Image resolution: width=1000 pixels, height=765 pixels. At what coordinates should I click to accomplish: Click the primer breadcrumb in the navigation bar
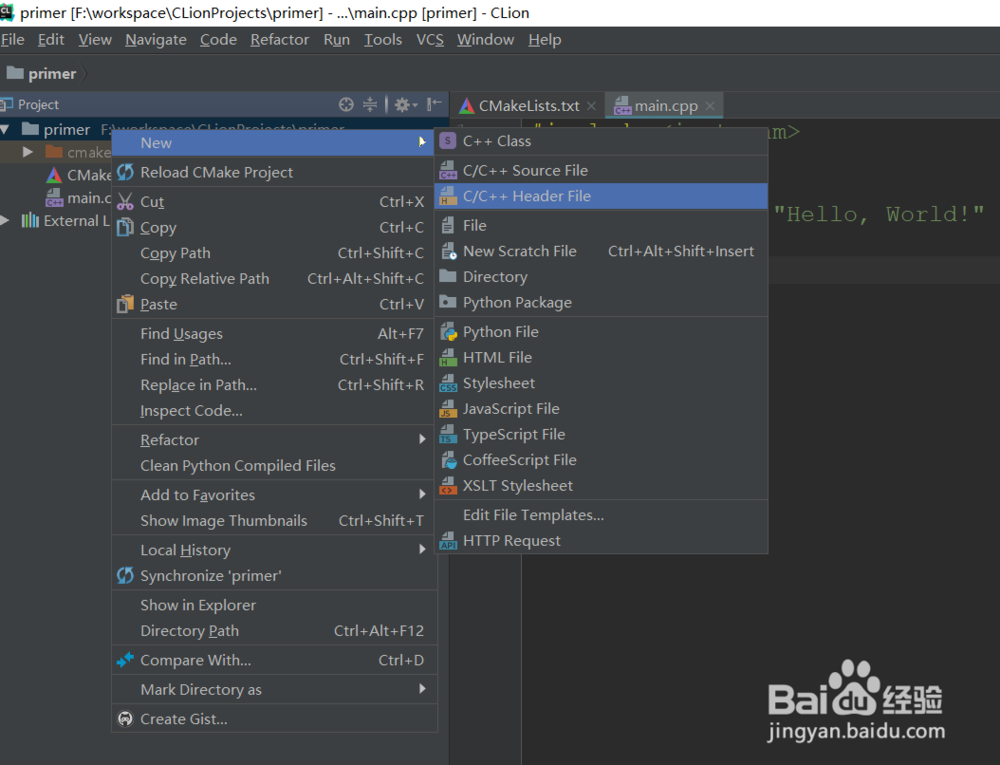[x=41, y=74]
